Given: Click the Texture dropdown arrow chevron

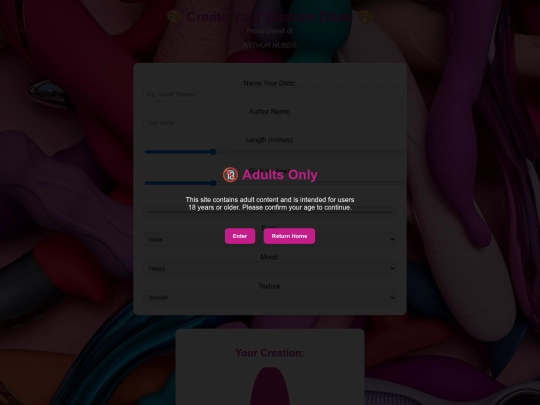Looking at the screenshot, I should (392, 297).
